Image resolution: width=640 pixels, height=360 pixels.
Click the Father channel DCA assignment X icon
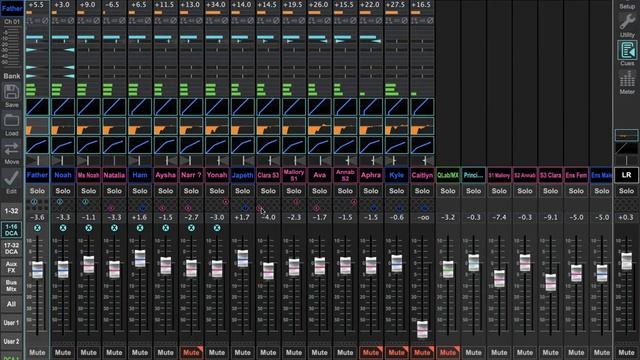pyautogui.click(x=38, y=228)
